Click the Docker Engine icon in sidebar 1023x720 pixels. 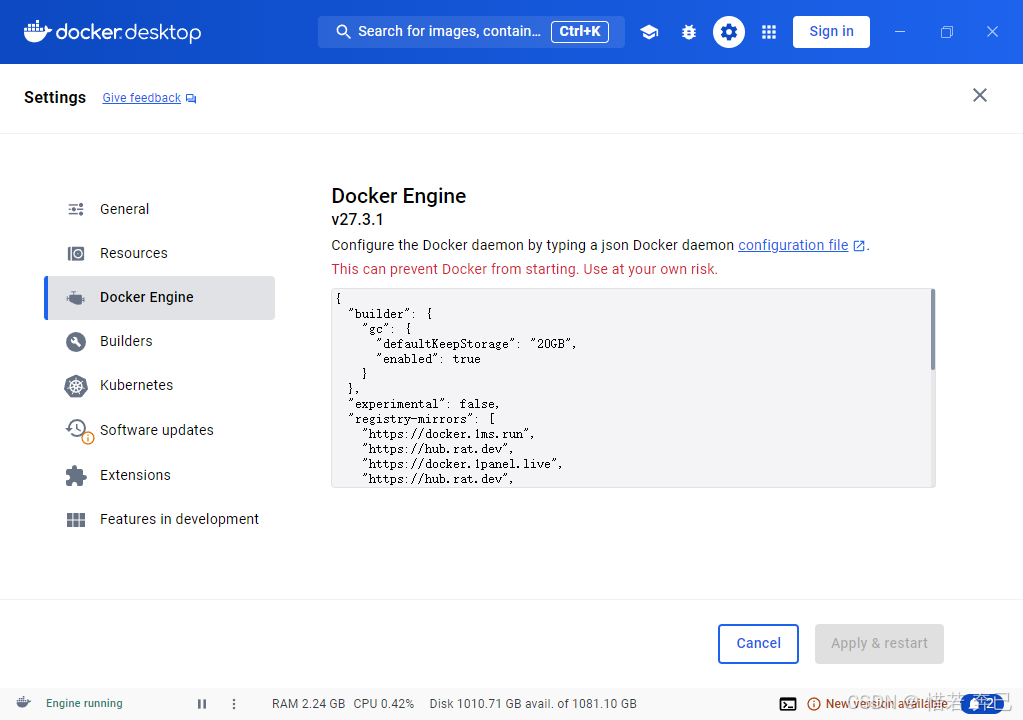(76, 298)
